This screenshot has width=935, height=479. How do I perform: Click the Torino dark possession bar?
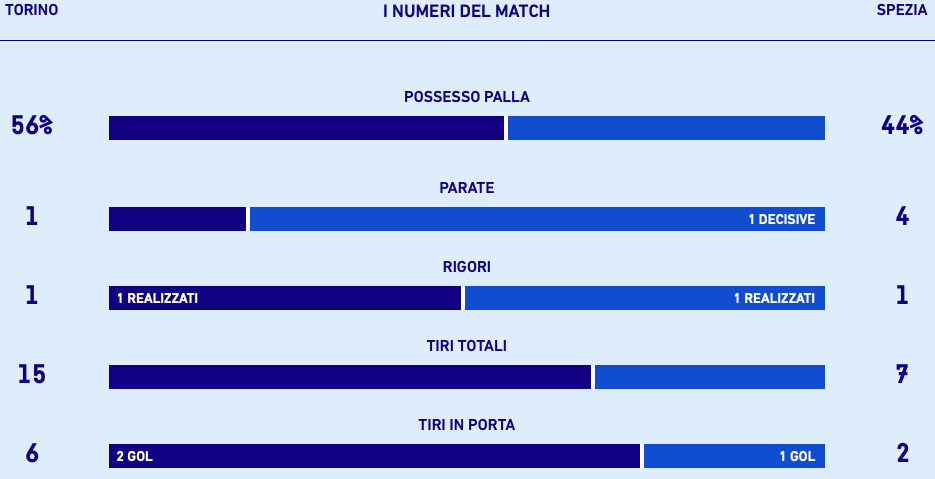point(306,128)
